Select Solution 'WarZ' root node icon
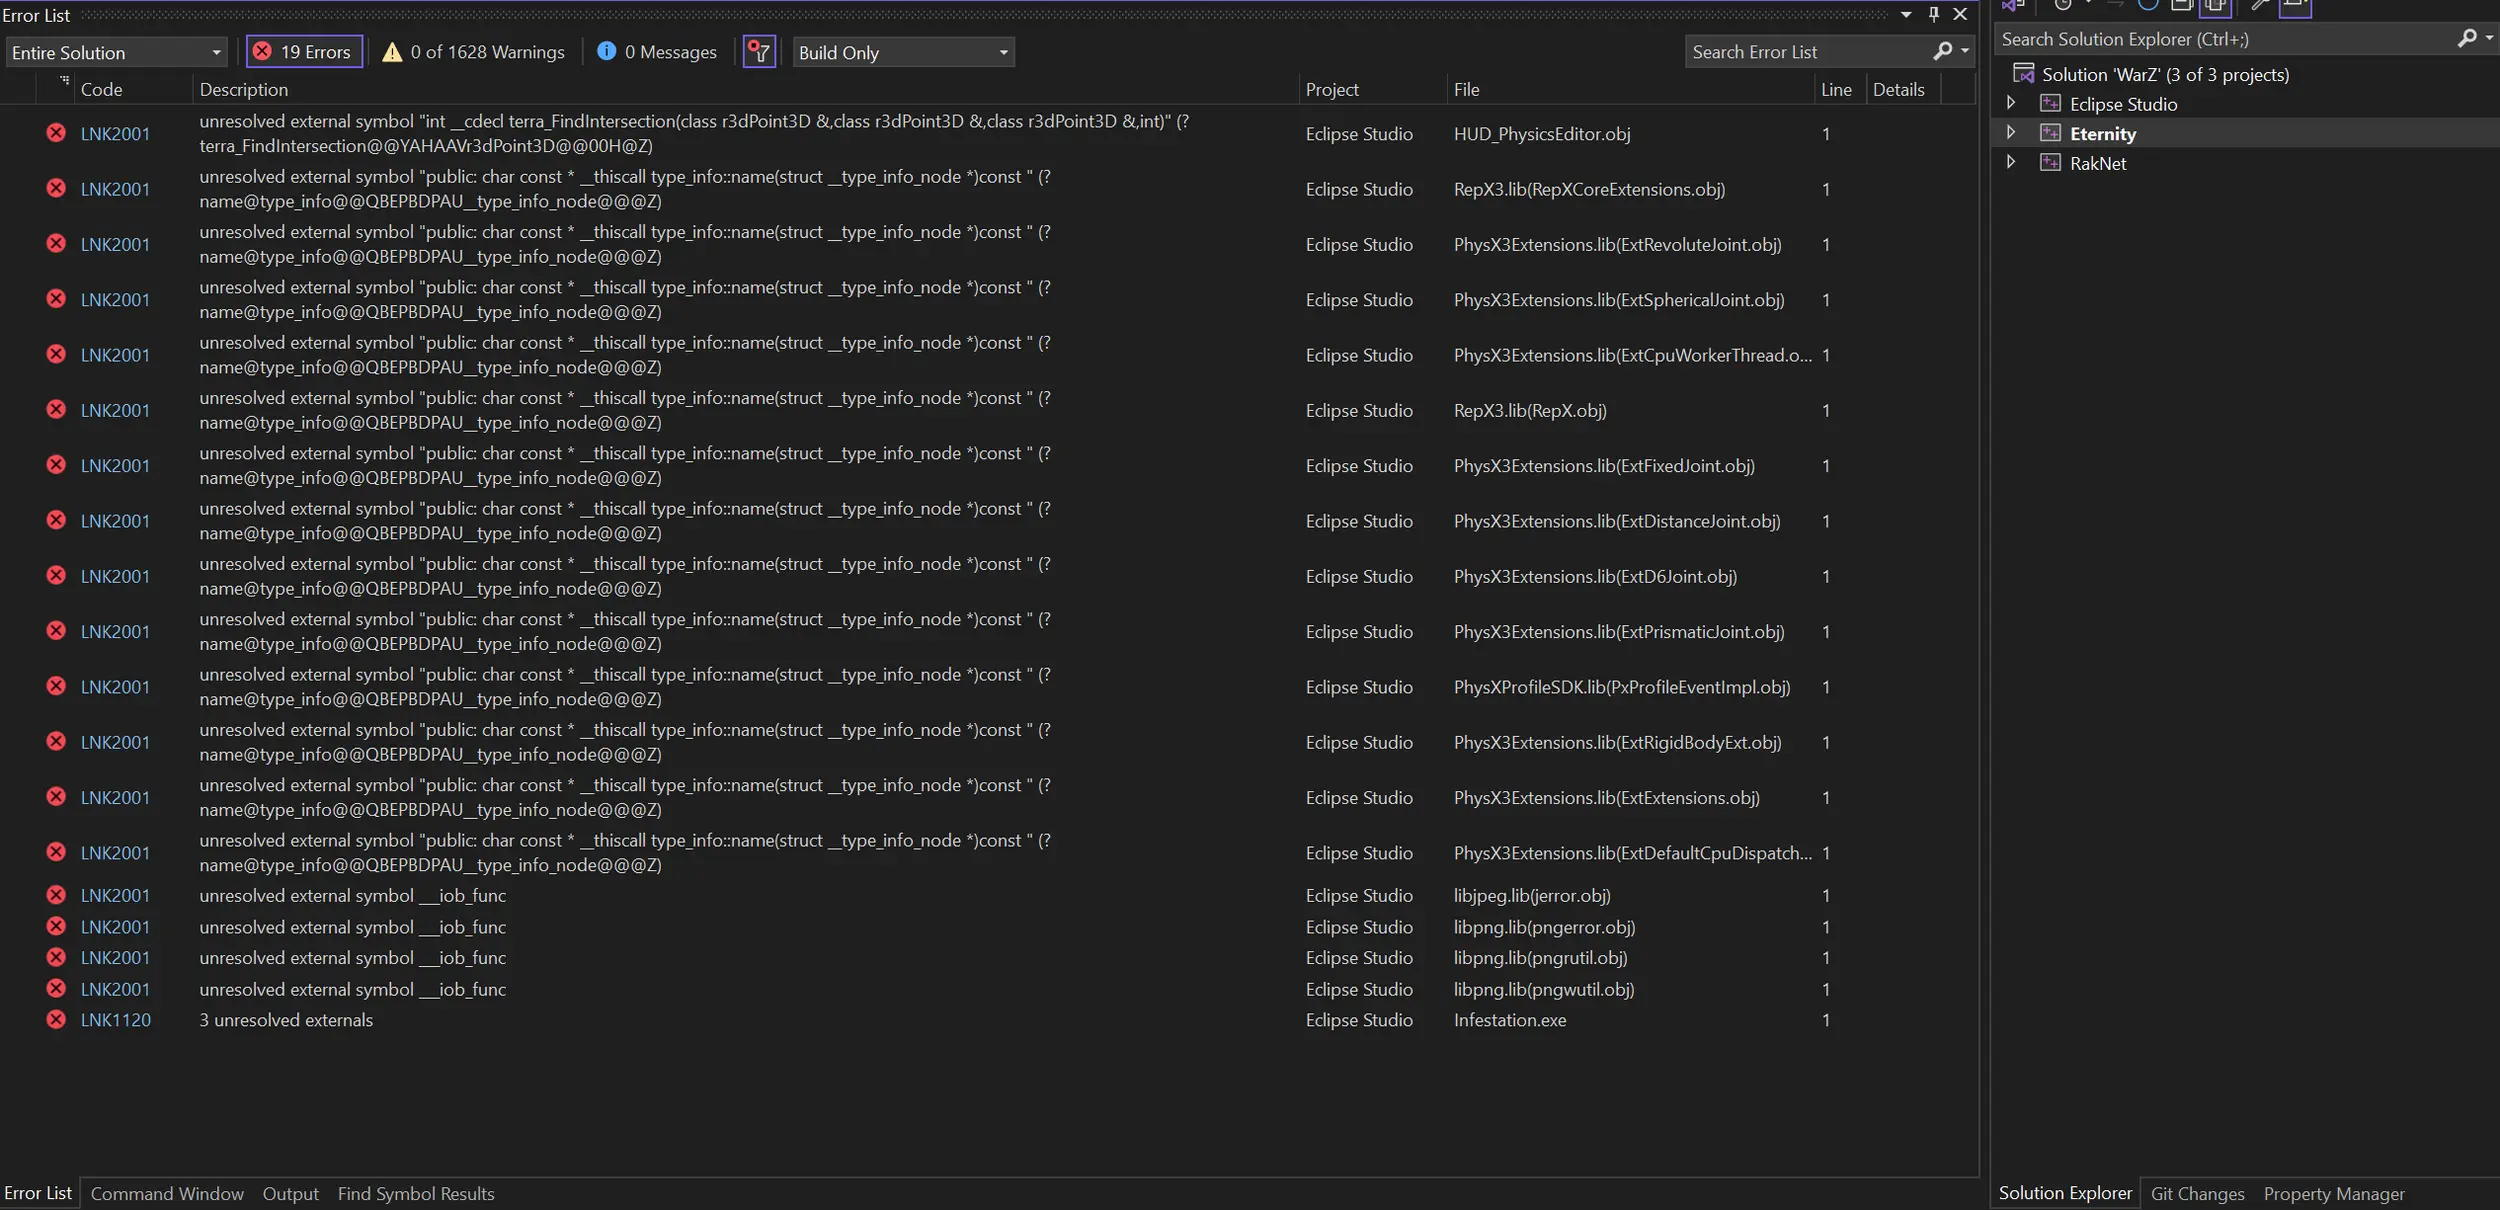This screenshot has height=1210, width=2500. (2023, 73)
